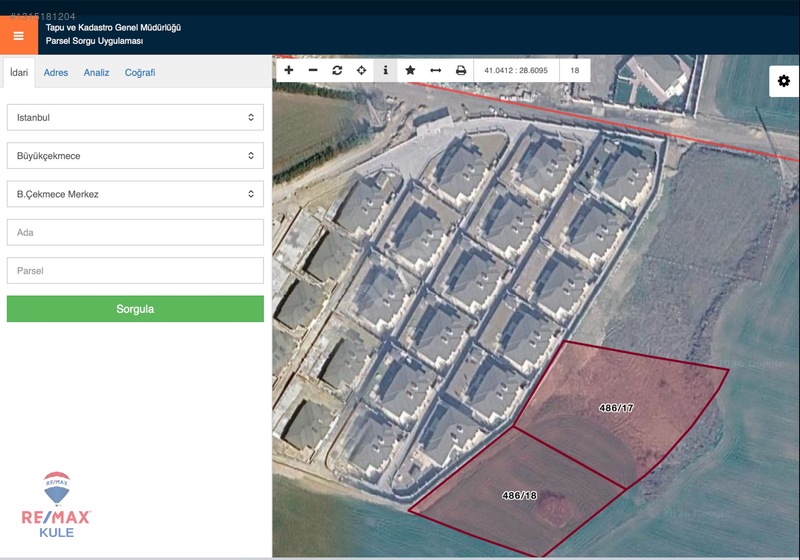Zoom in the map with plus icon
Viewport: 800px width, 560px height.
coord(289,70)
